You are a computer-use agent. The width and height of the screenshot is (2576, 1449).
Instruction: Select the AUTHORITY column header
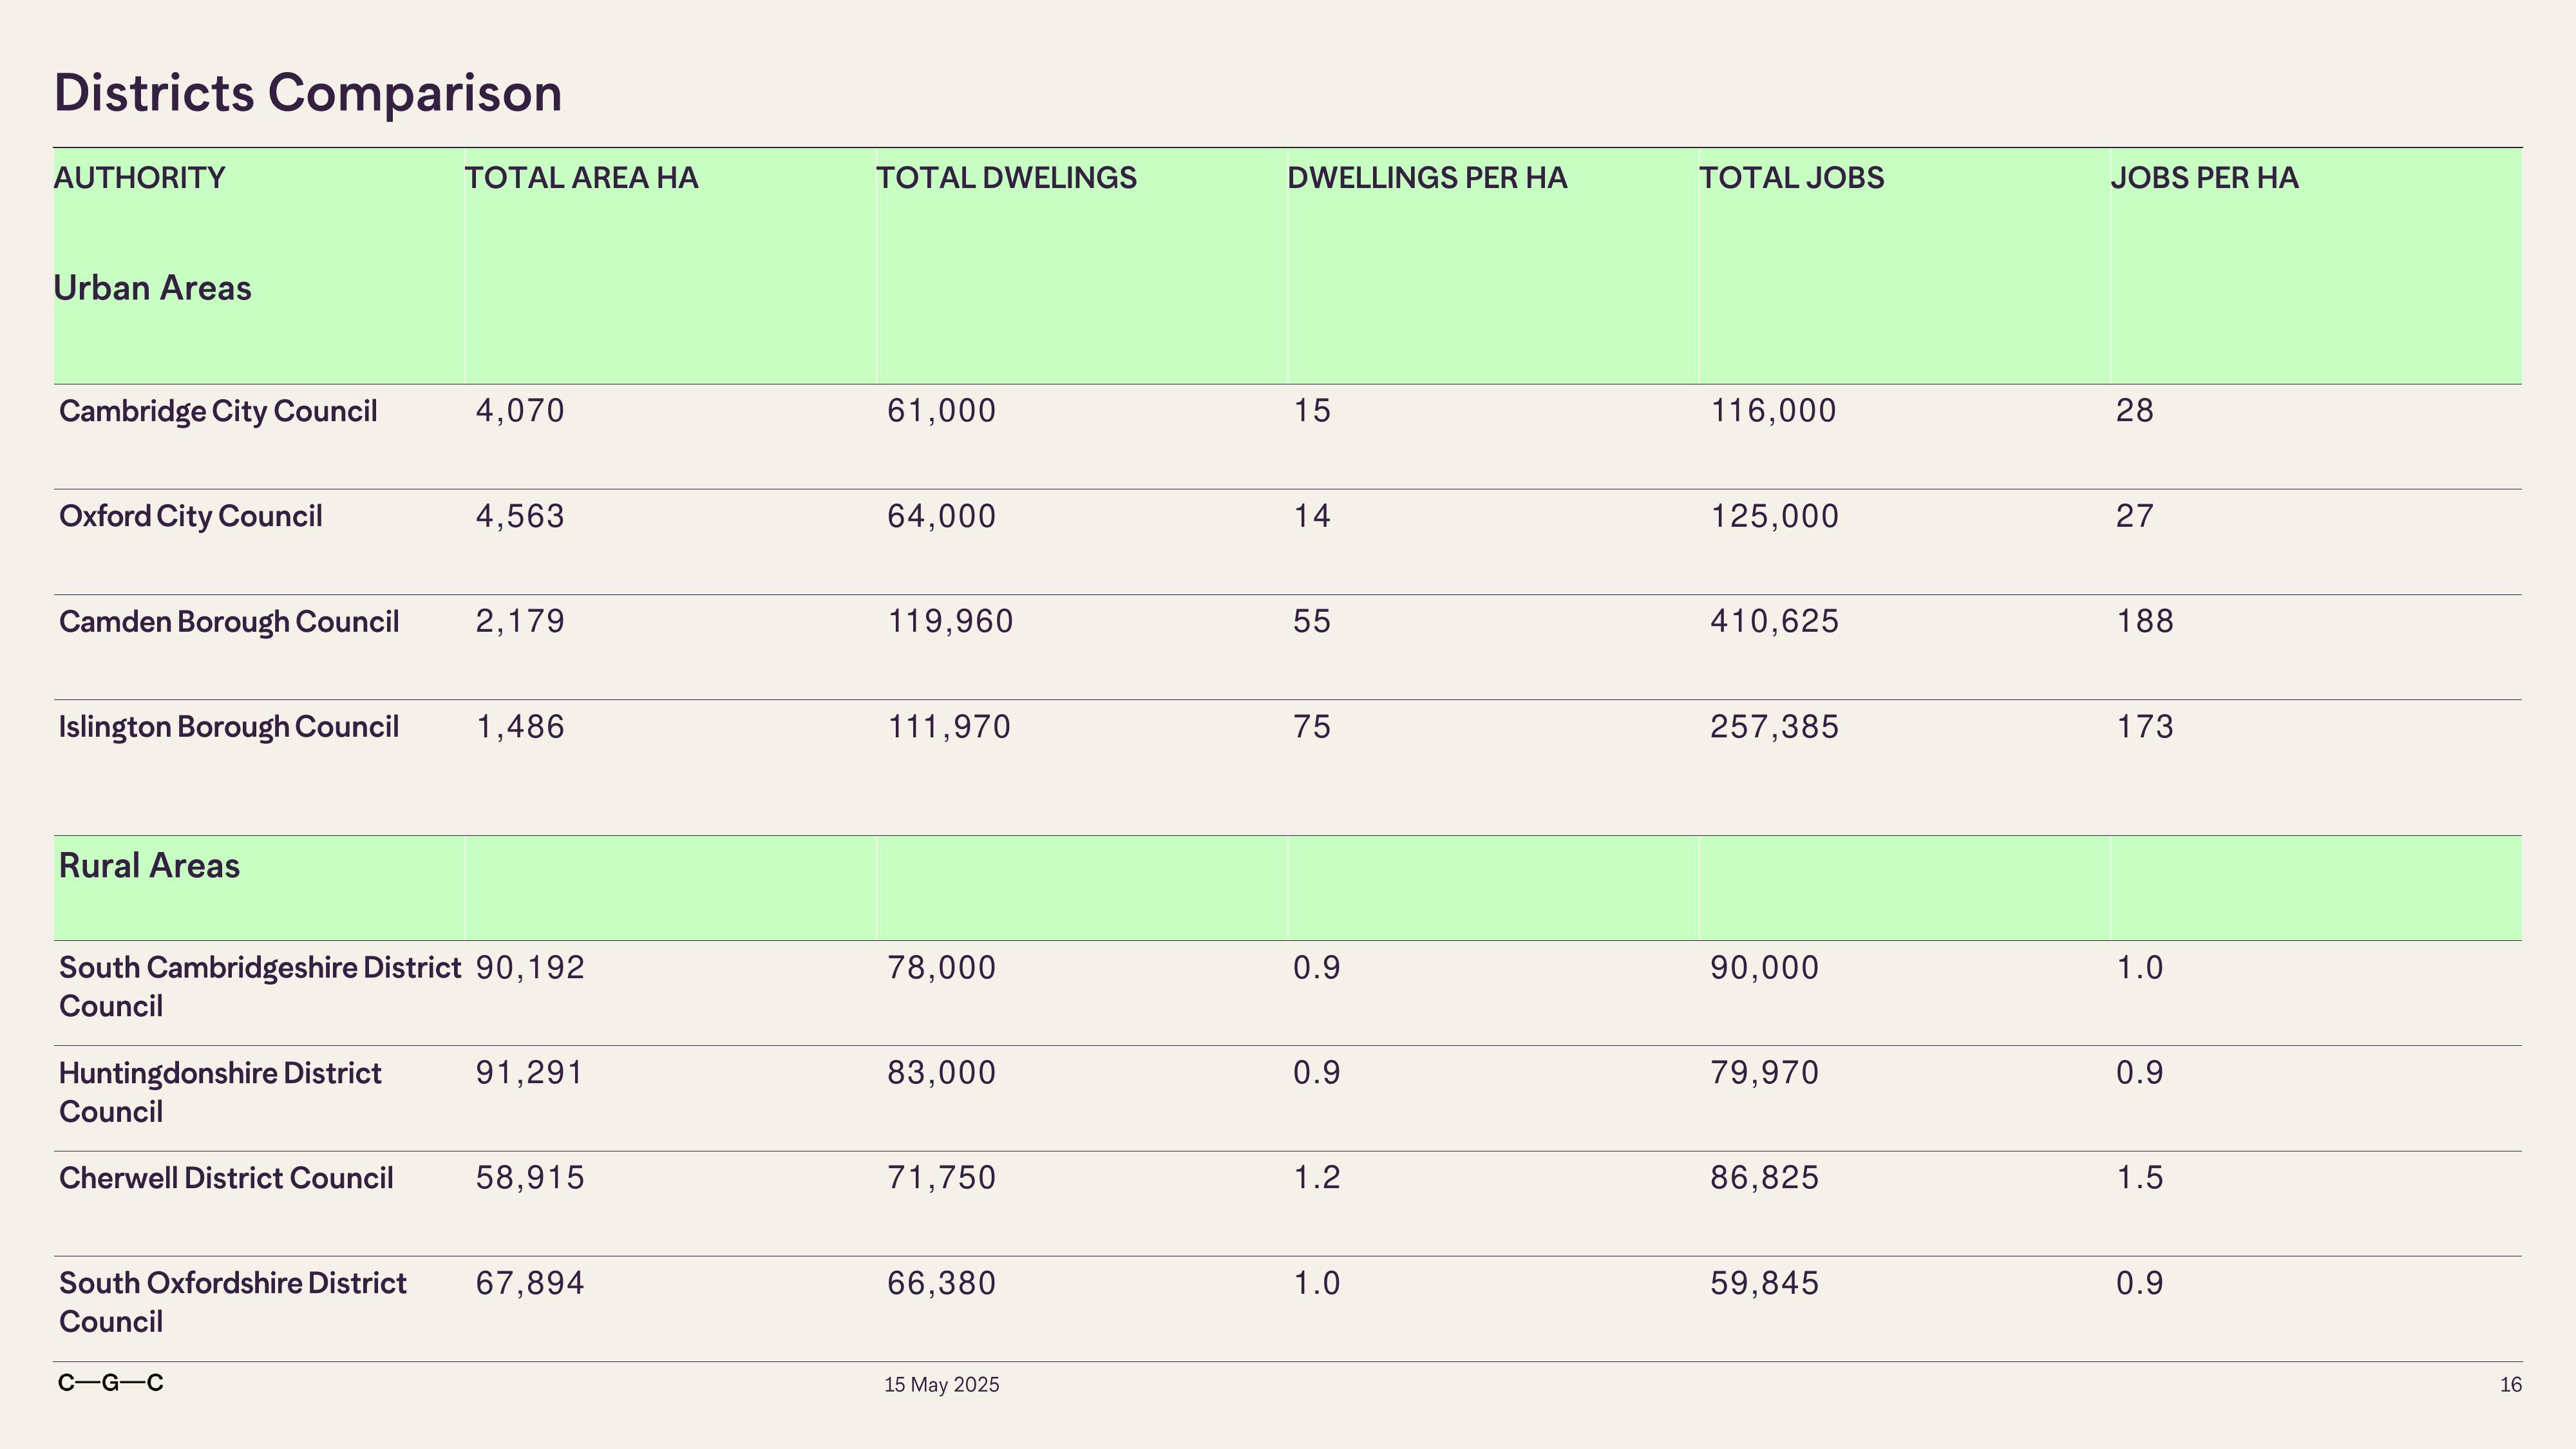(139, 178)
